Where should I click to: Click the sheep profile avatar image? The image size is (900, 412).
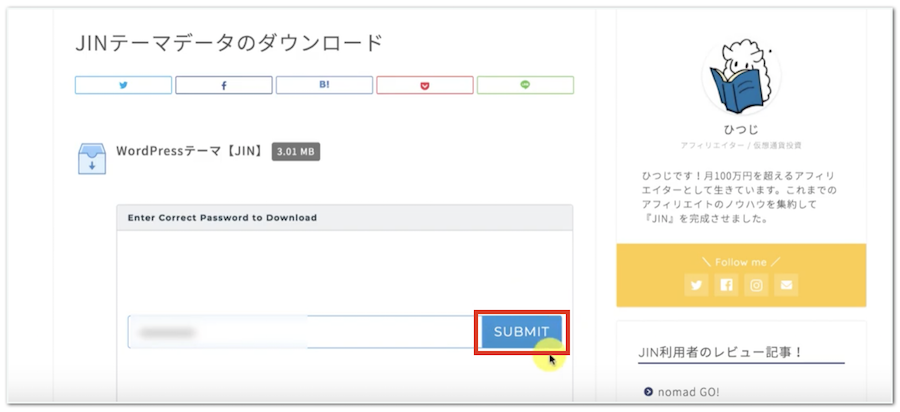point(741,80)
